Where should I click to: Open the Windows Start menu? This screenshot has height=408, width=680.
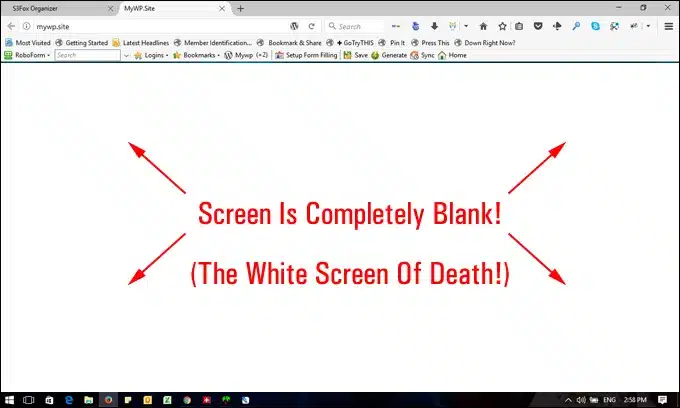point(11,398)
